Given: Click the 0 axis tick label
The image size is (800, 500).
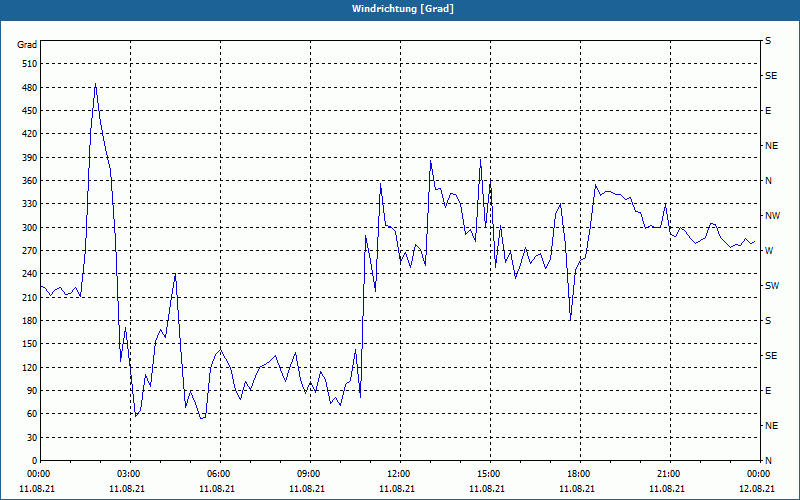Looking at the screenshot, I should point(34,461).
